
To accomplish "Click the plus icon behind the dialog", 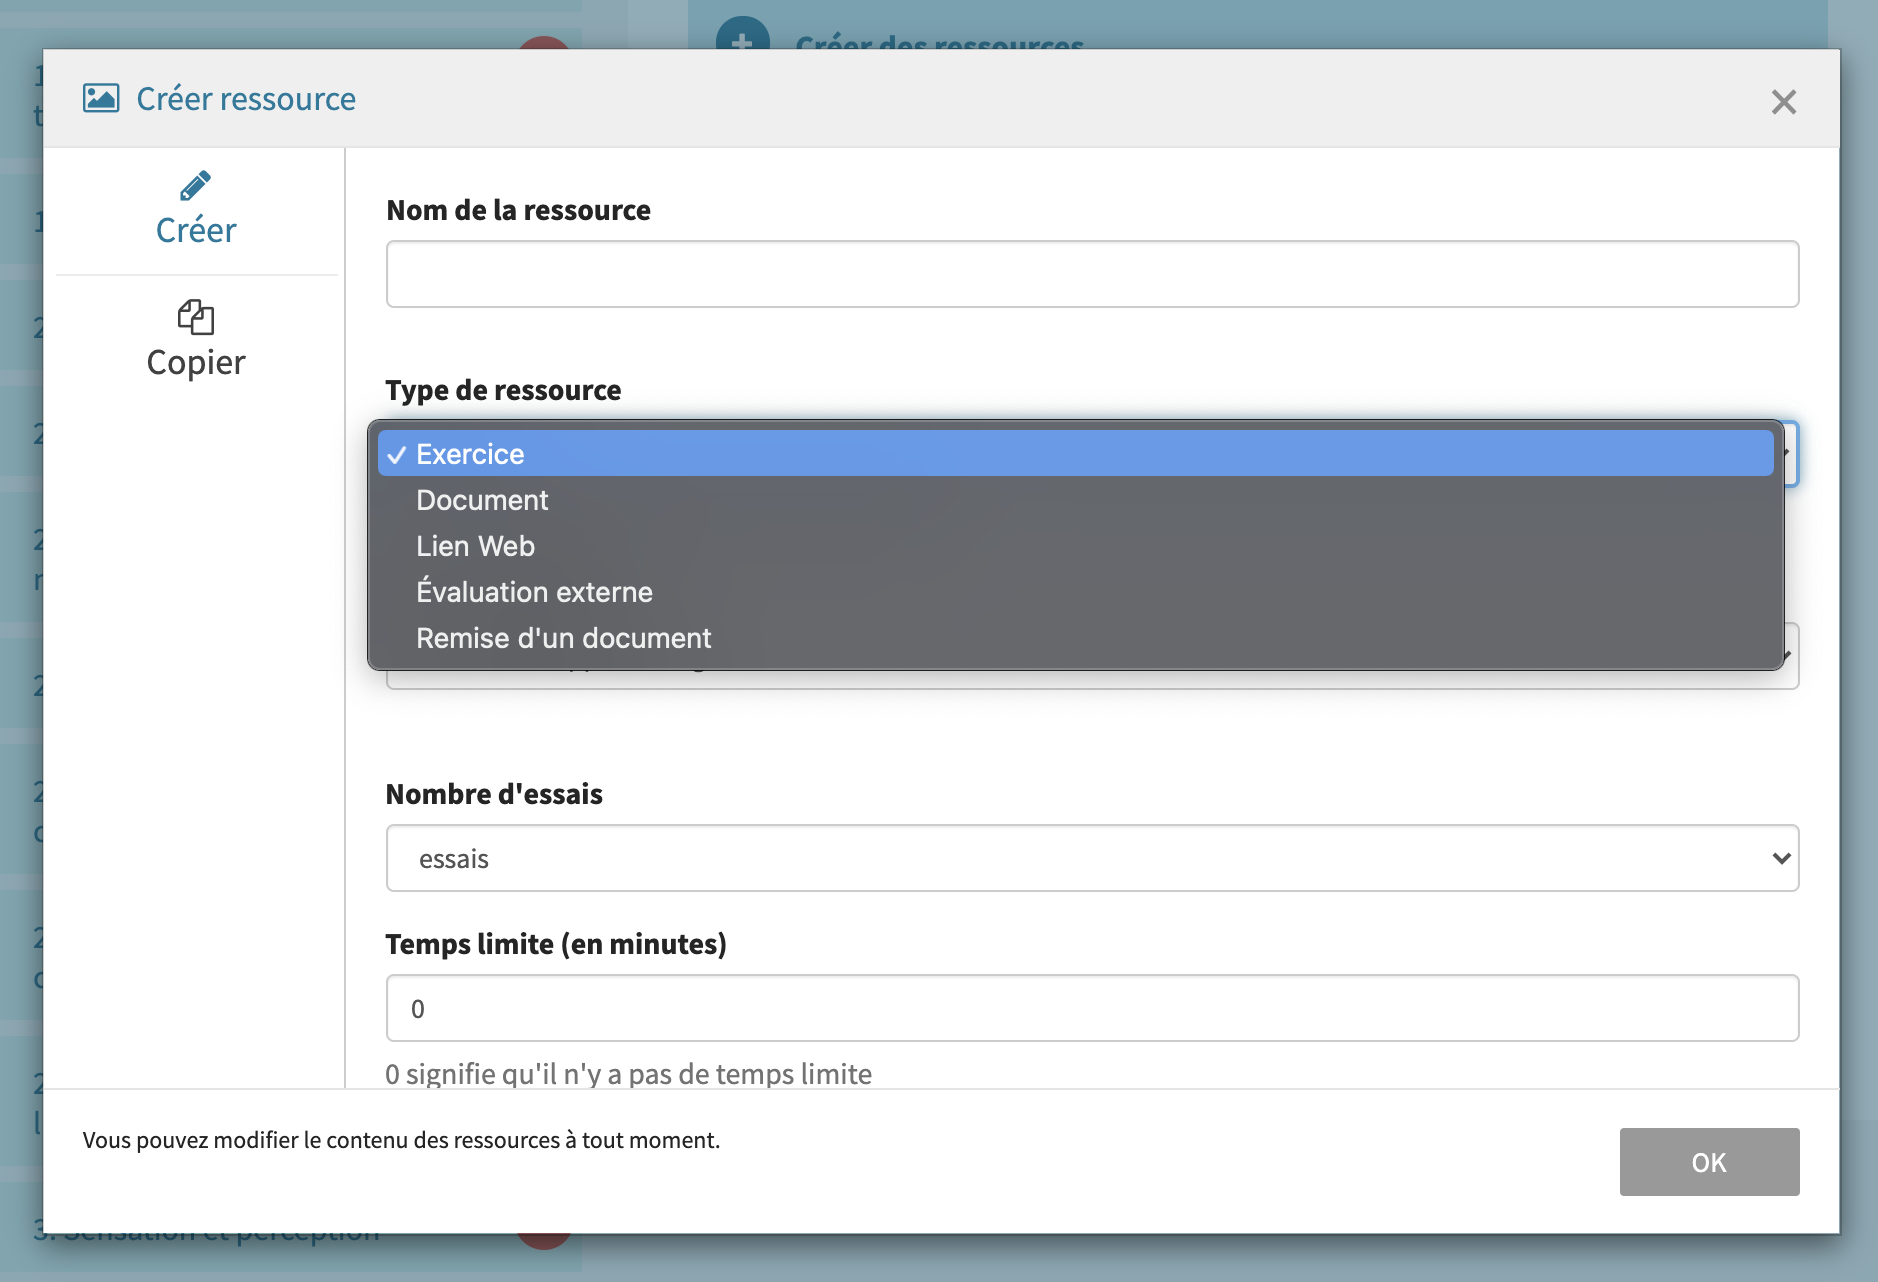I will click(x=742, y=36).
